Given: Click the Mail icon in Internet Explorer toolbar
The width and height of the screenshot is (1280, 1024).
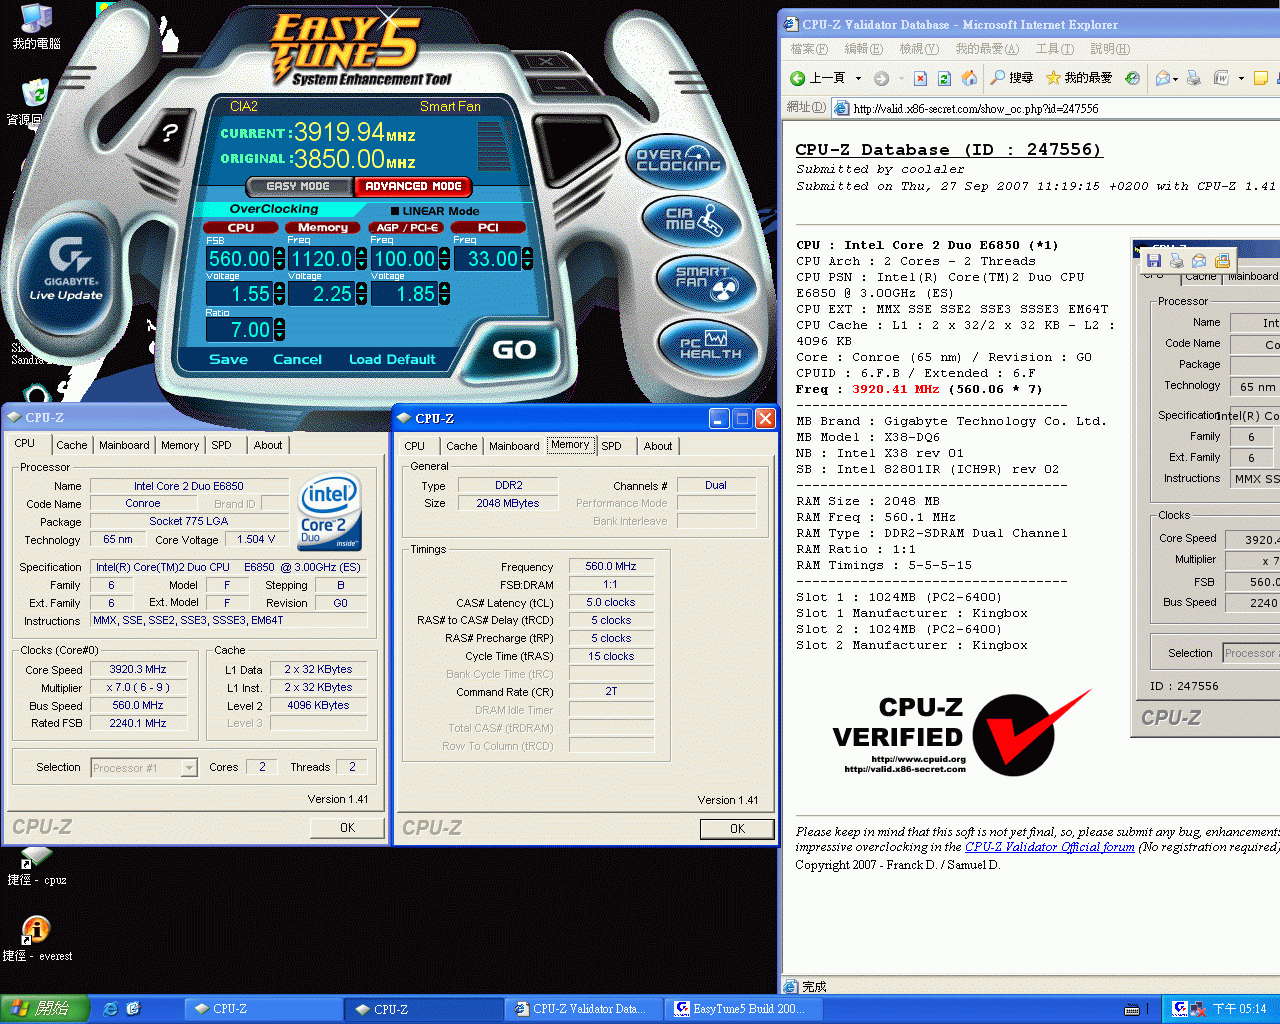Looking at the screenshot, I should [x=1163, y=78].
